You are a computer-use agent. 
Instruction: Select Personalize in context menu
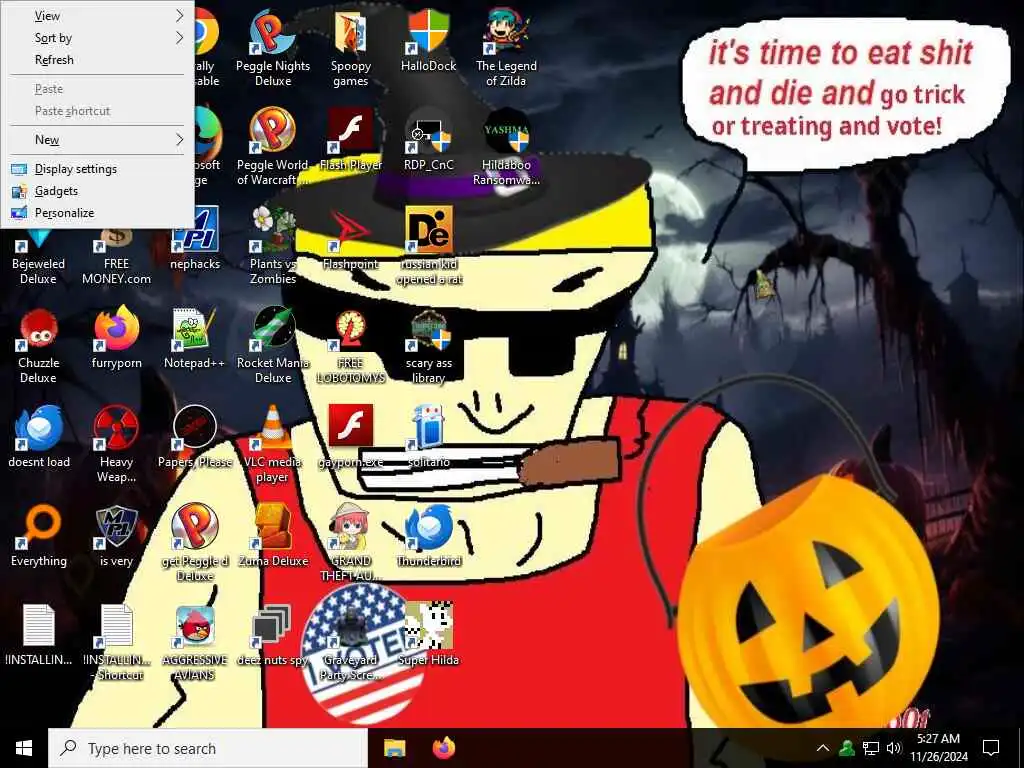pyautogui.click(x=98, y=213)
